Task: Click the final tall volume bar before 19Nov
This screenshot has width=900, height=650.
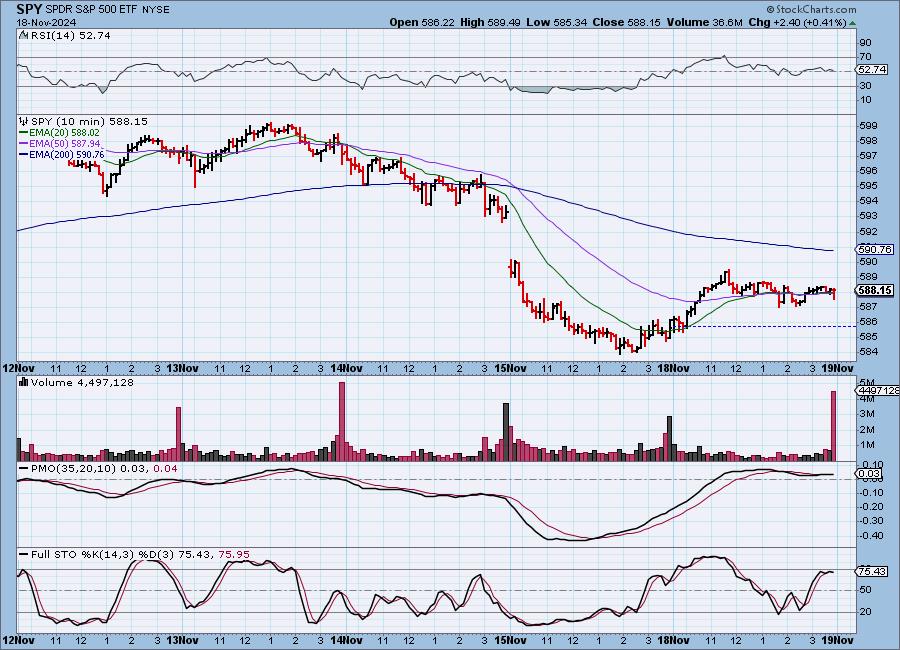Action: 833,426
